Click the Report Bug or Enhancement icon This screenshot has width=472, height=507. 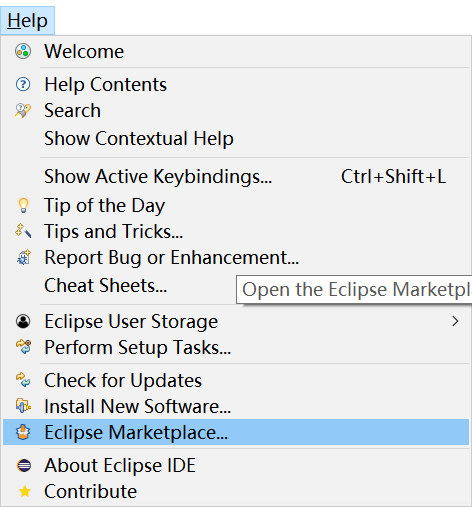[24, 257]
